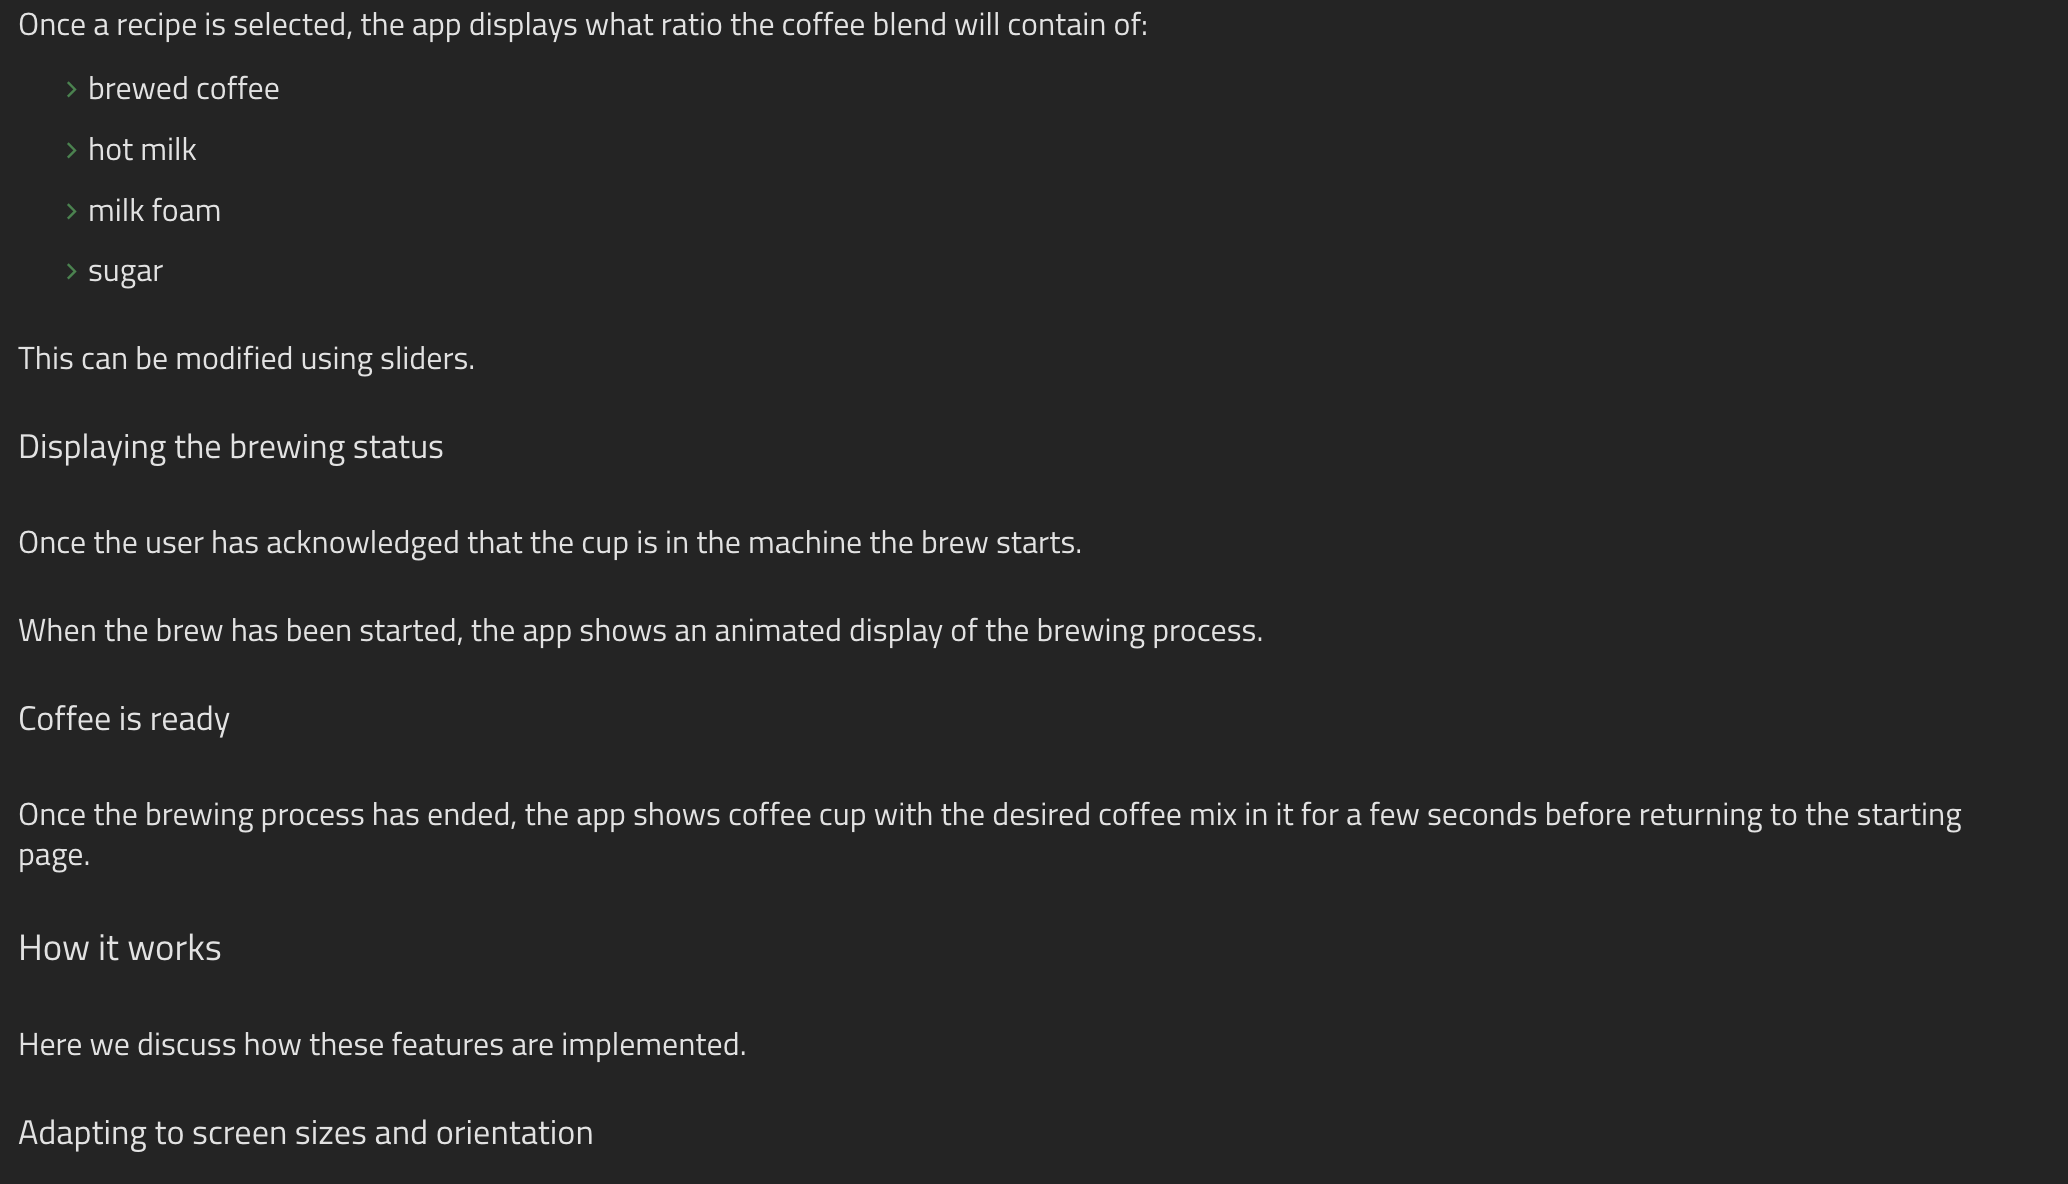The image size is (2068, 1184).
Task: Click the 'milk foam' list item
Action: [155, 211]
